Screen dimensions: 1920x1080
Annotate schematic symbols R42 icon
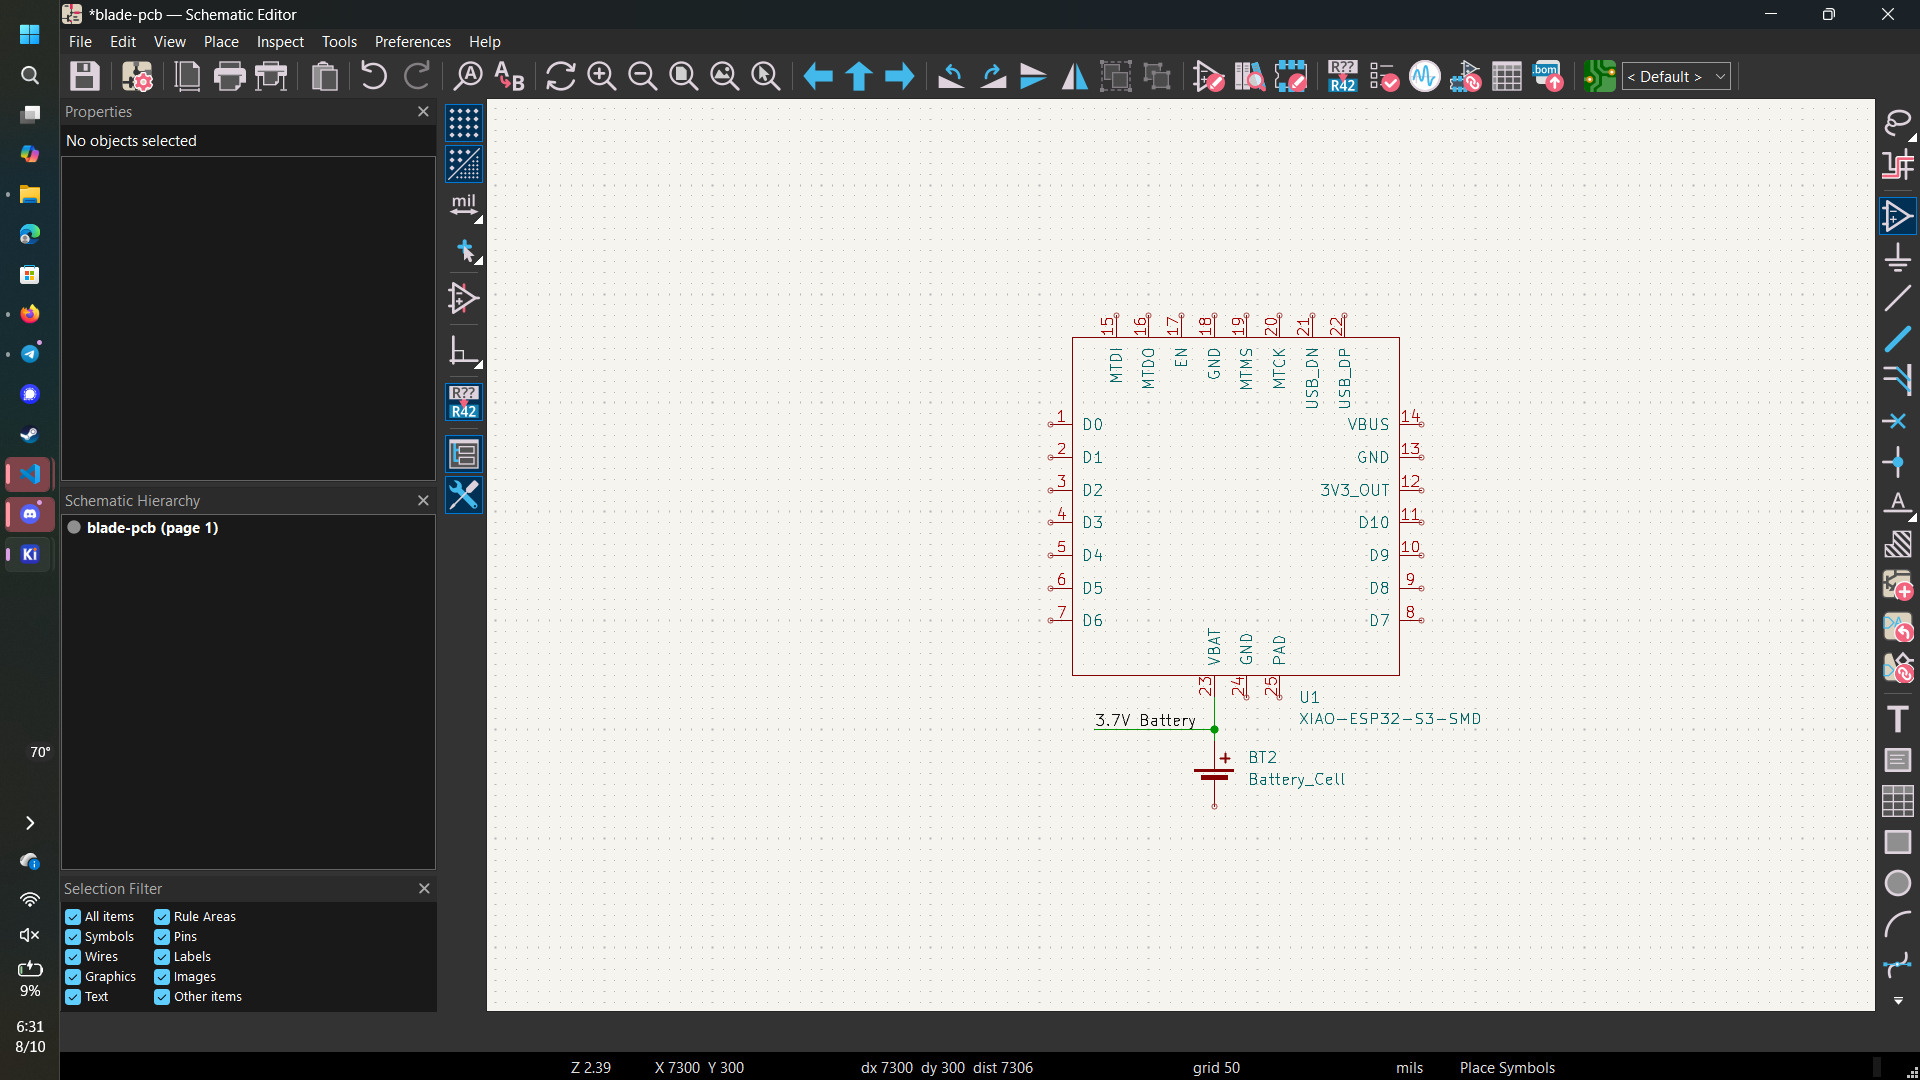pyautogui.click(x=1342, y=77)
